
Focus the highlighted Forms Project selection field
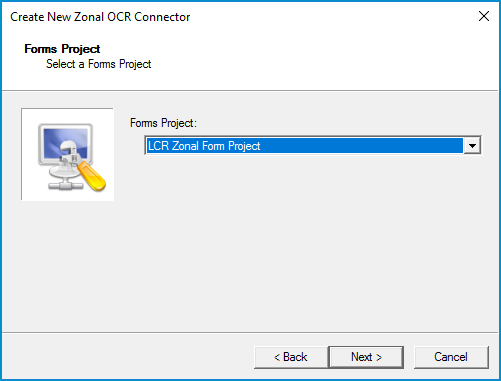pyautogui.click(x=305, y=145)
